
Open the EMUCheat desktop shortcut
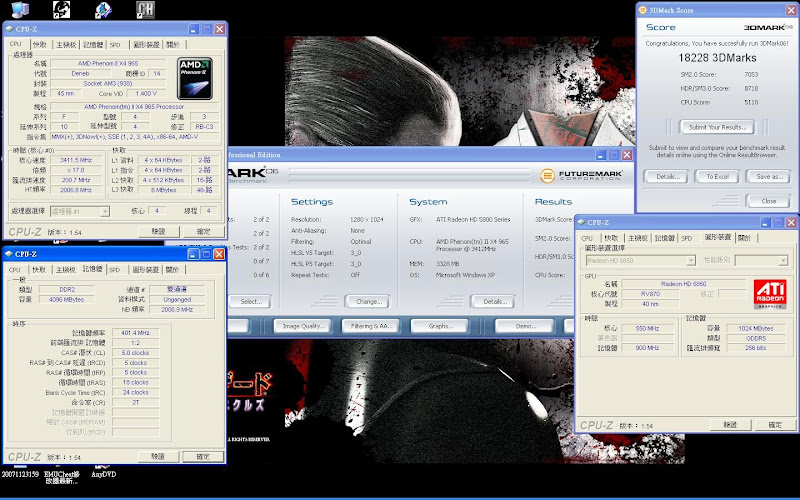tap(60, 474)
